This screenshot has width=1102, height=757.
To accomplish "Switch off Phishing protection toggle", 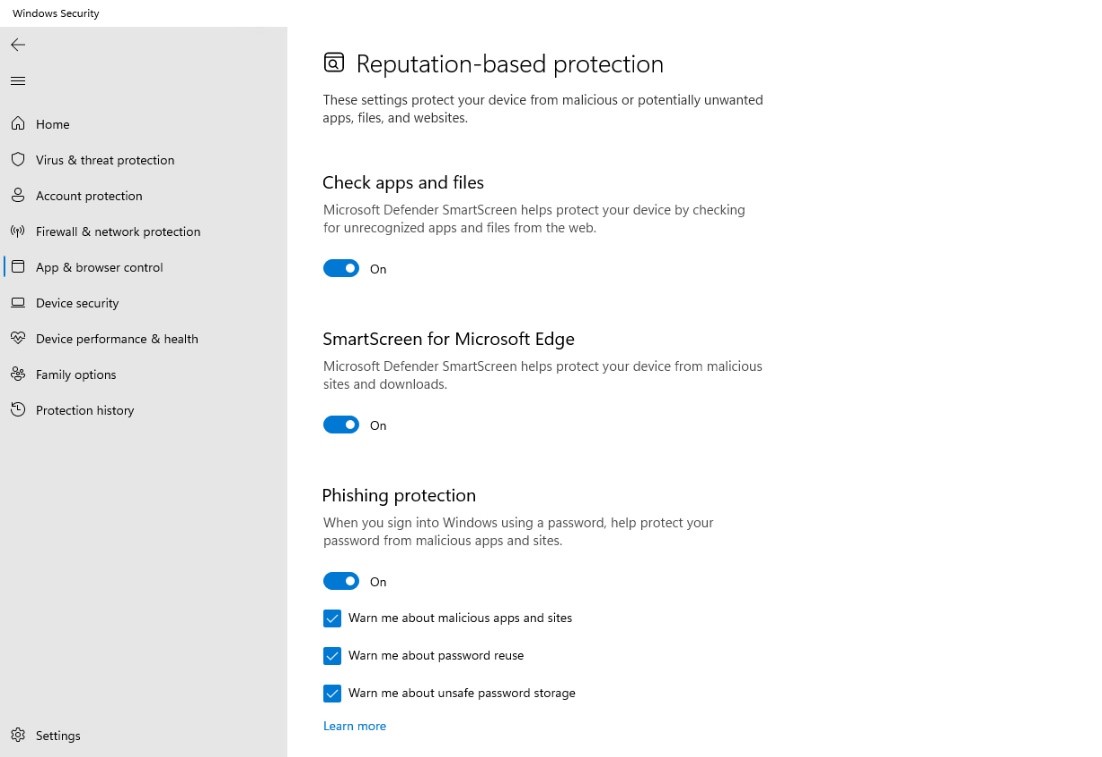I will click(x=341, y=581).
